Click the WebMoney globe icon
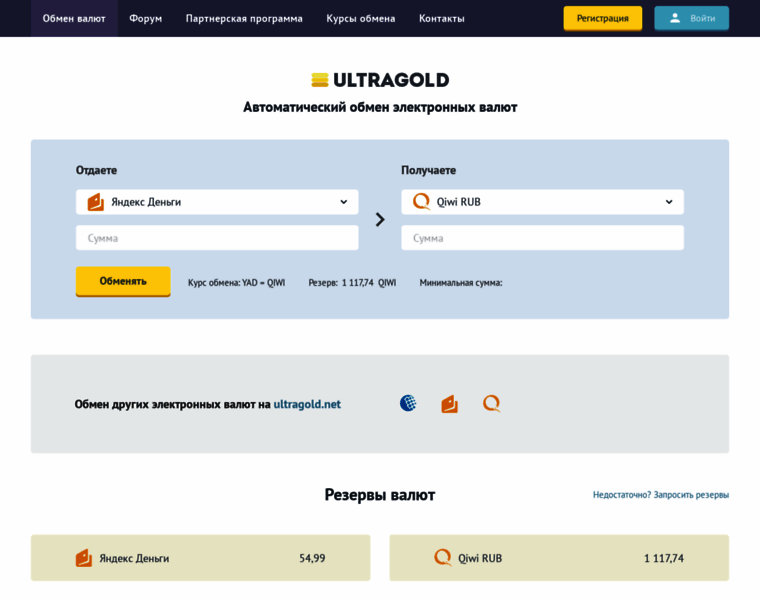Screen dimensions: 760x600 click(408, 403)
